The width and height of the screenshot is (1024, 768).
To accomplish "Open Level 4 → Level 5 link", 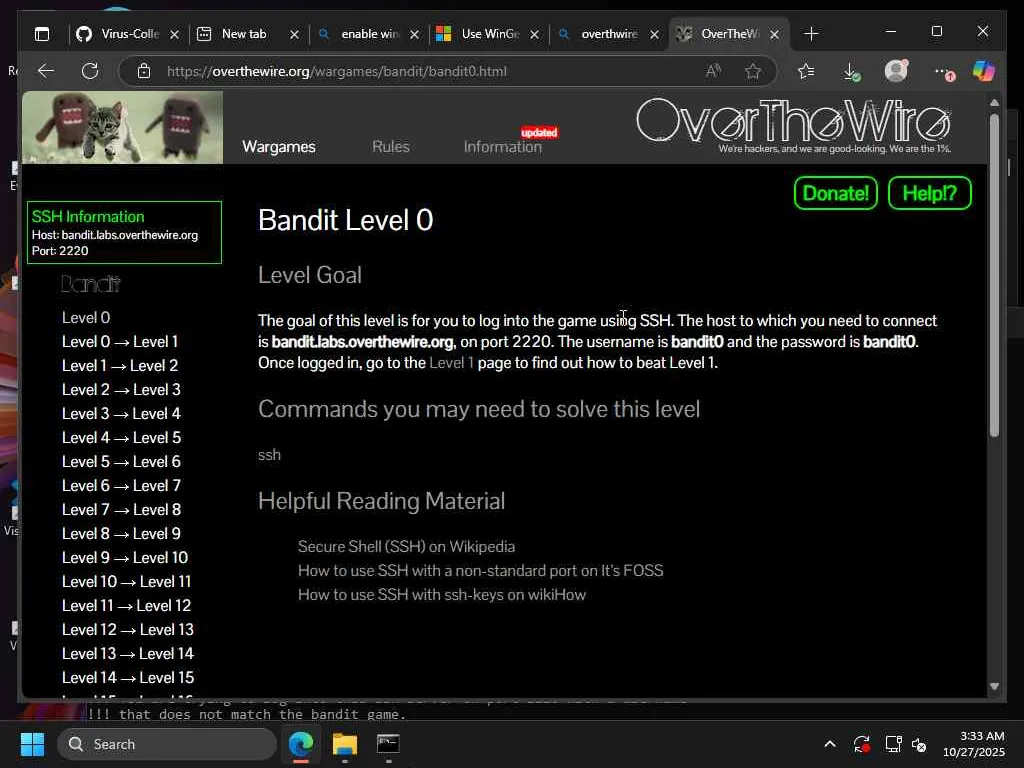I will coord(121,438).
